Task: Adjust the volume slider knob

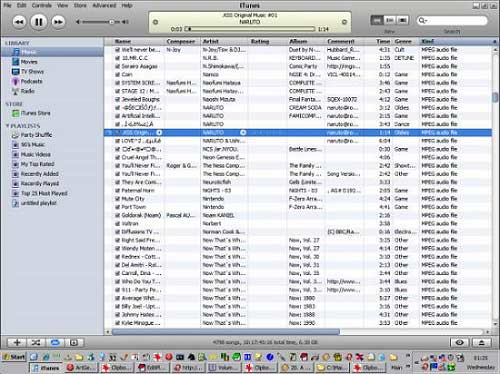Action: click(x=112, y=22)
